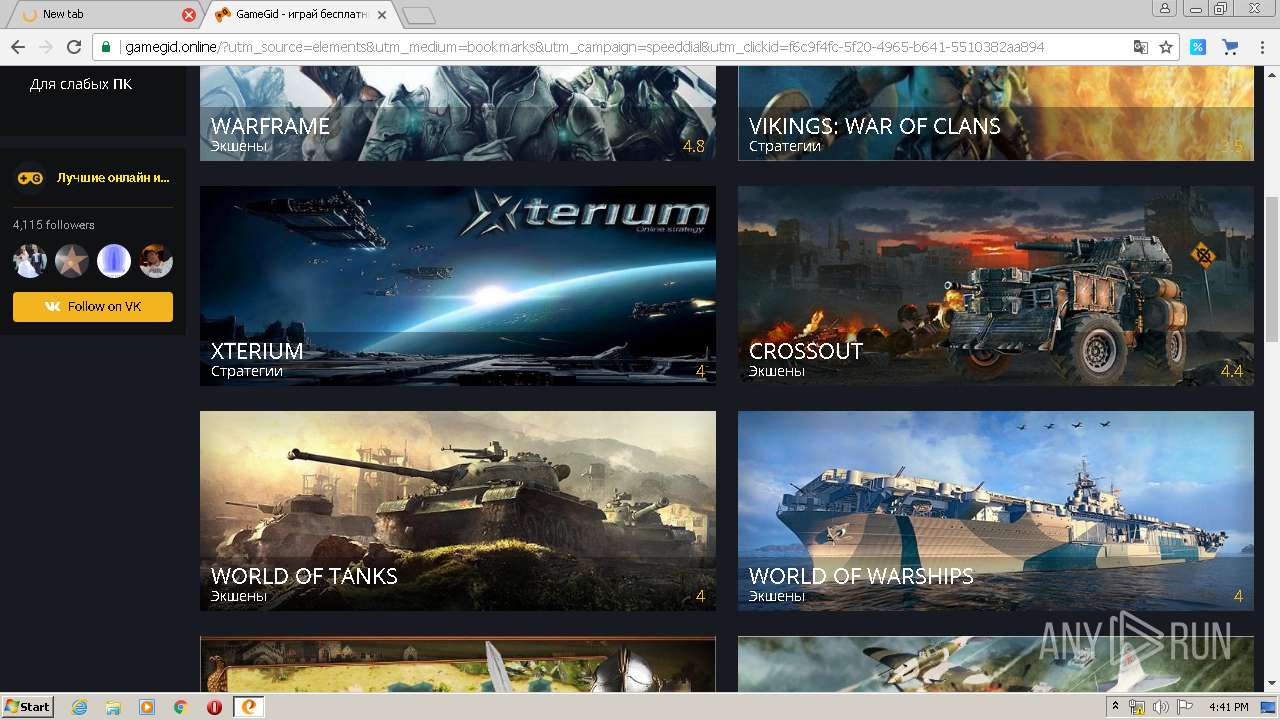This screenshot has width=1280, height=720.
Task: Click the Show desktop tray button
Action: 1269,707
